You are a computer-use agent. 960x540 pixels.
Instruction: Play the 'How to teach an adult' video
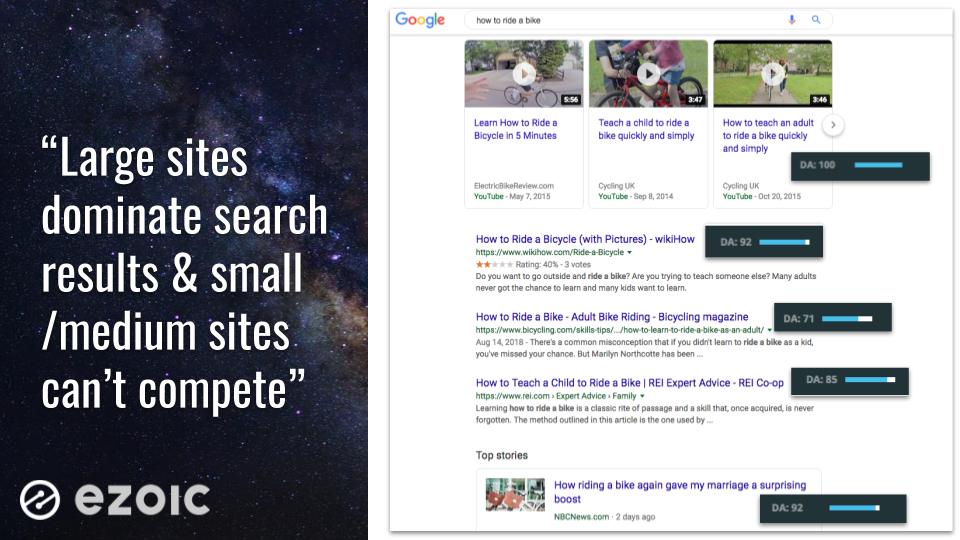[x=773, y=74]
